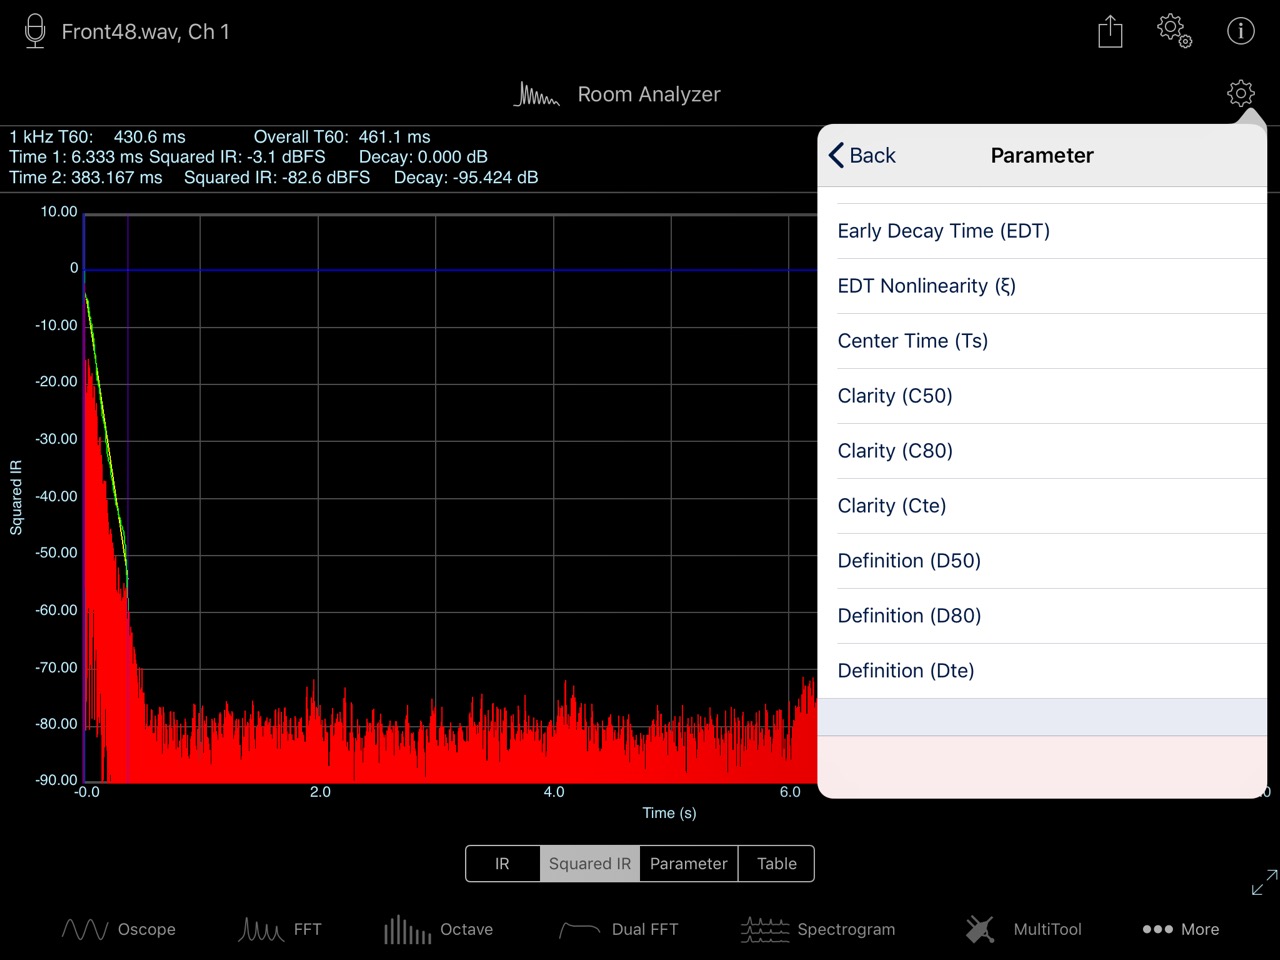The height and width of the screenshot is (960, 1280).
Task: Open the Dual FFT tool
Action: (619, 929)
